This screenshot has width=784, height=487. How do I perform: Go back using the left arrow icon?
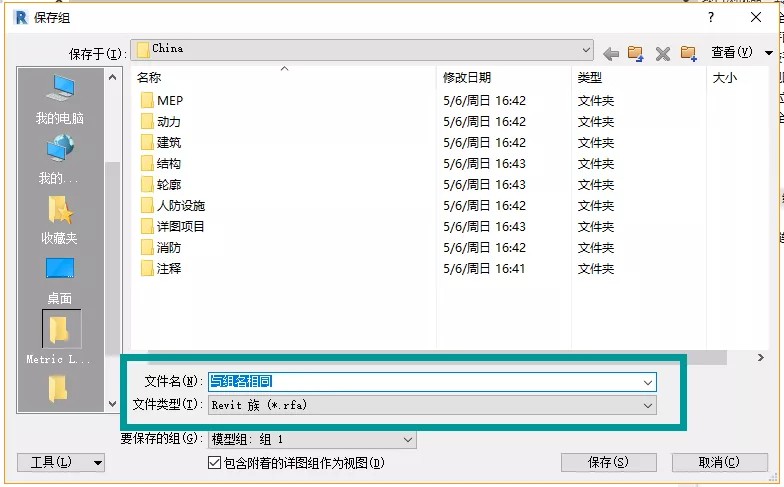[x=611, y=54]
